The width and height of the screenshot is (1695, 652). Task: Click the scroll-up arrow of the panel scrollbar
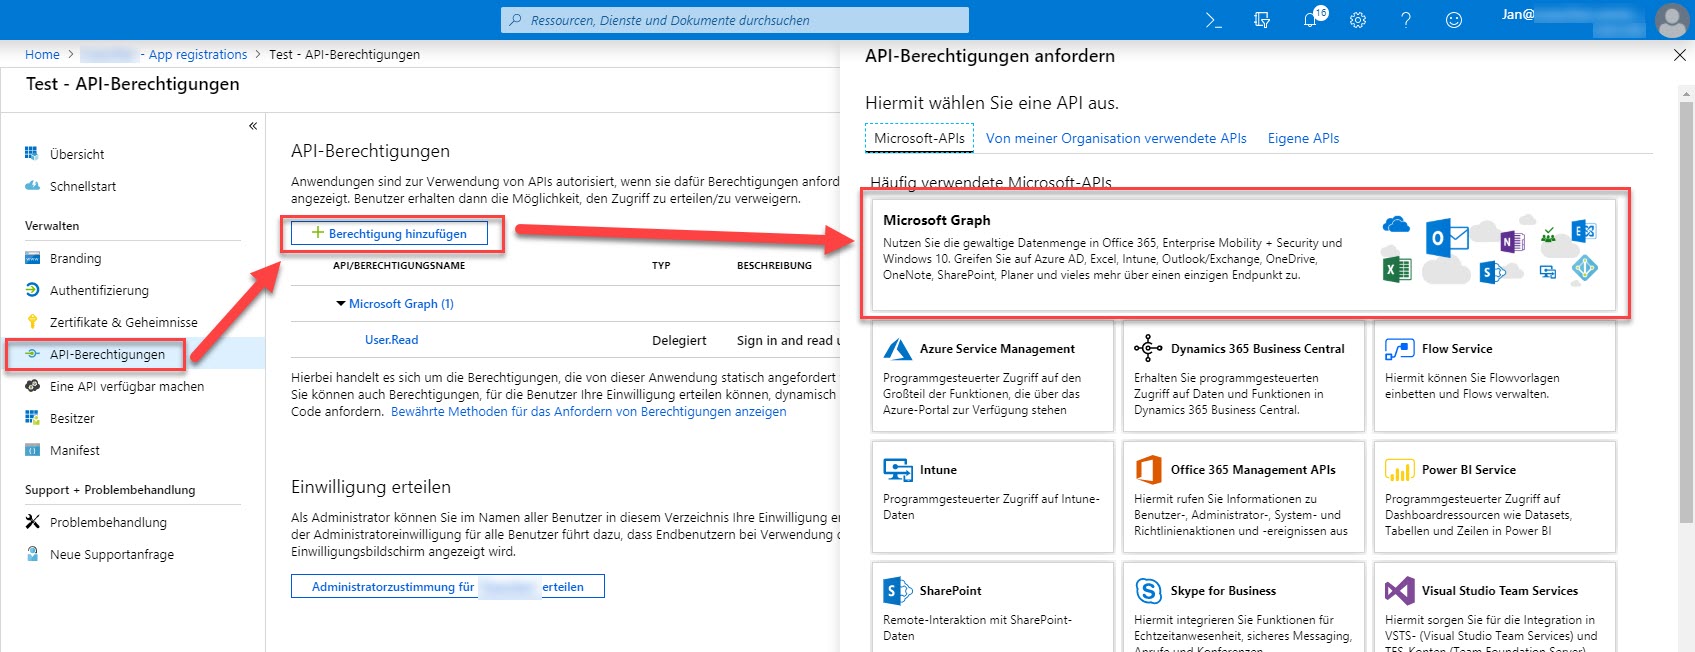(x=1685, y=95)
